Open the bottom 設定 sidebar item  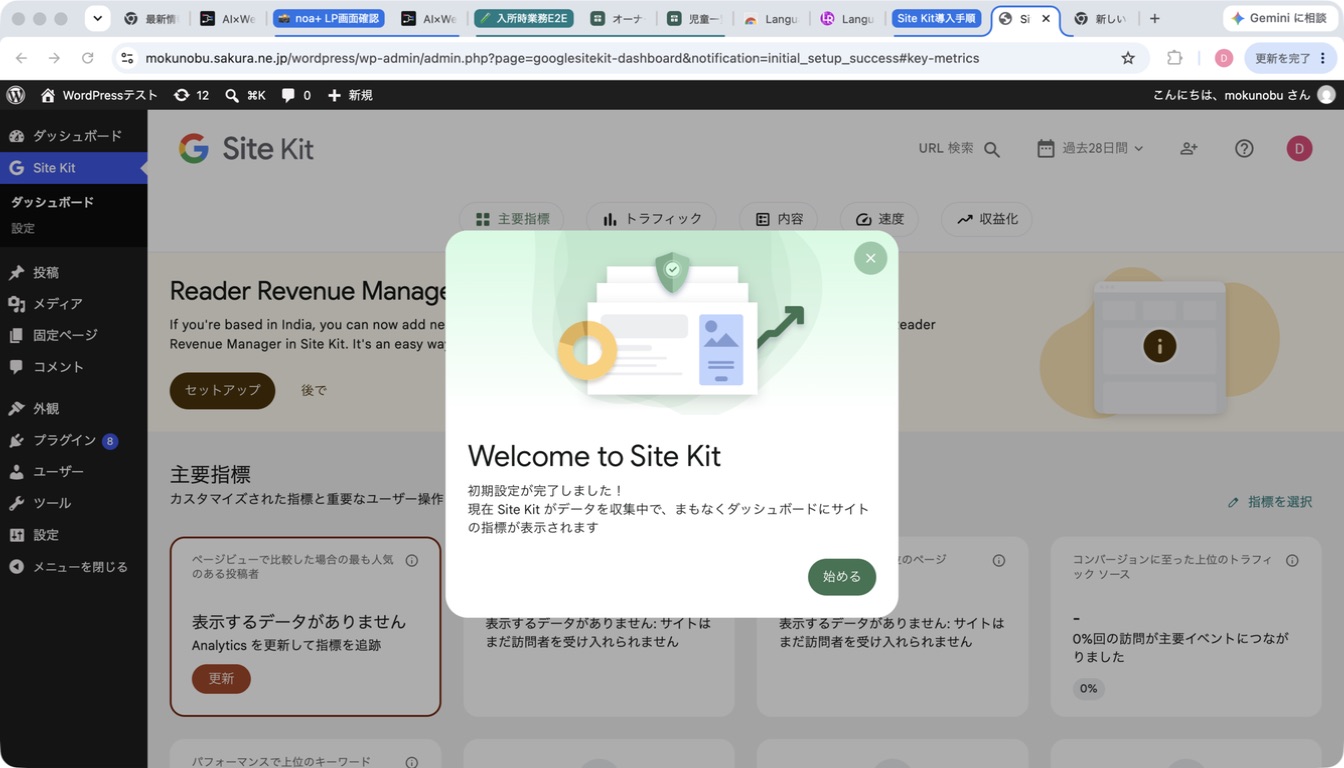point(73,535)
